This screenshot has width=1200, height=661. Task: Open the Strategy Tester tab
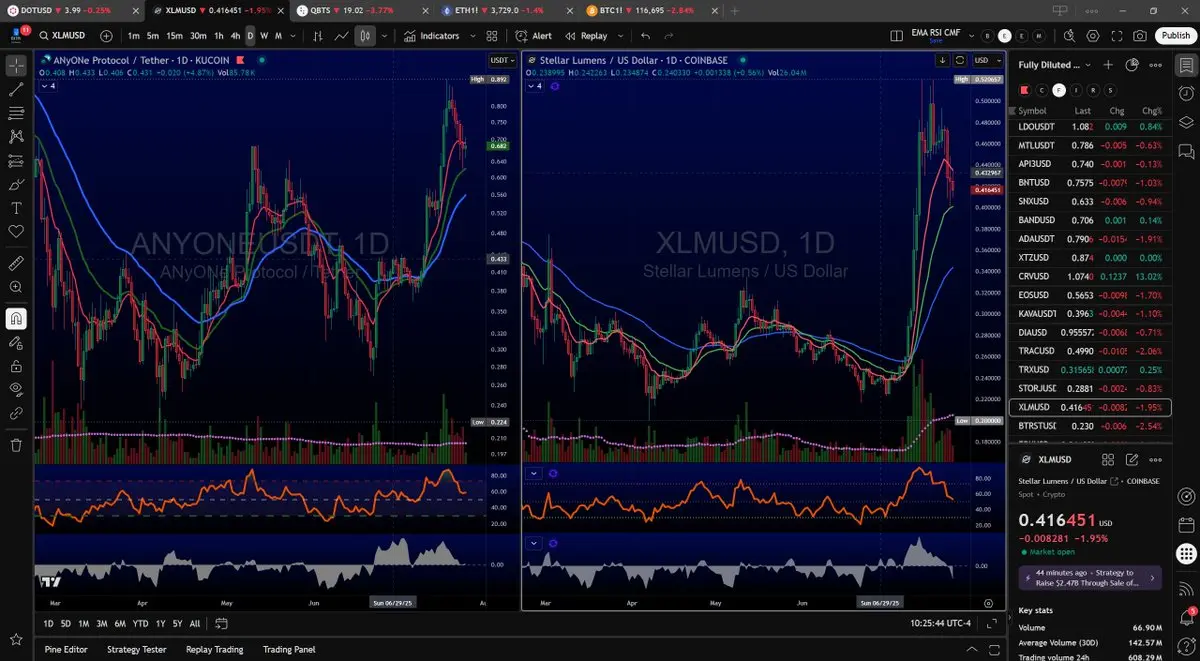137,649
